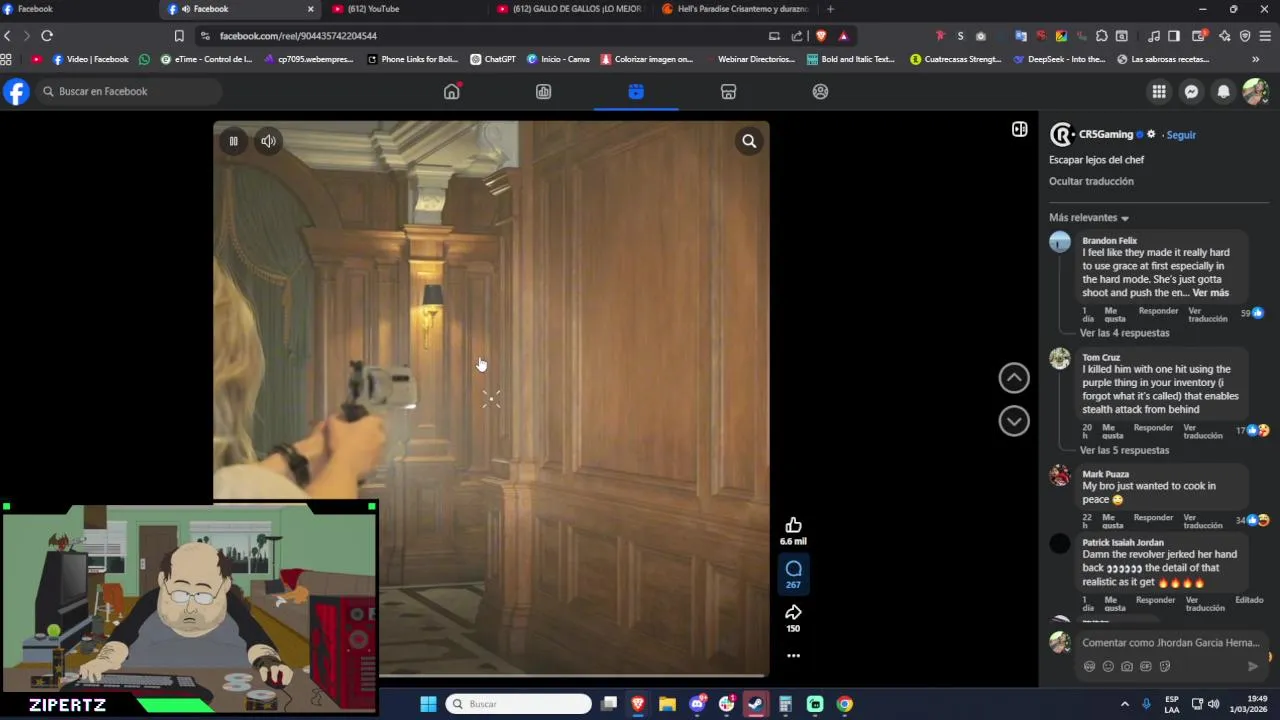Open Windows Start menu
The width and height of the screenshot is (1280, 720).
(x=428, y=704)
